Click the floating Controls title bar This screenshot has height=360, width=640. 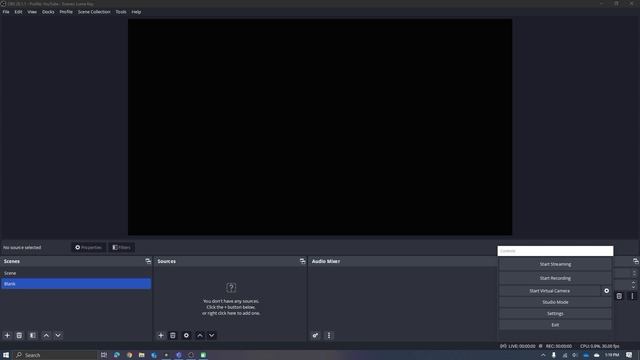click(x=555, y=251)
